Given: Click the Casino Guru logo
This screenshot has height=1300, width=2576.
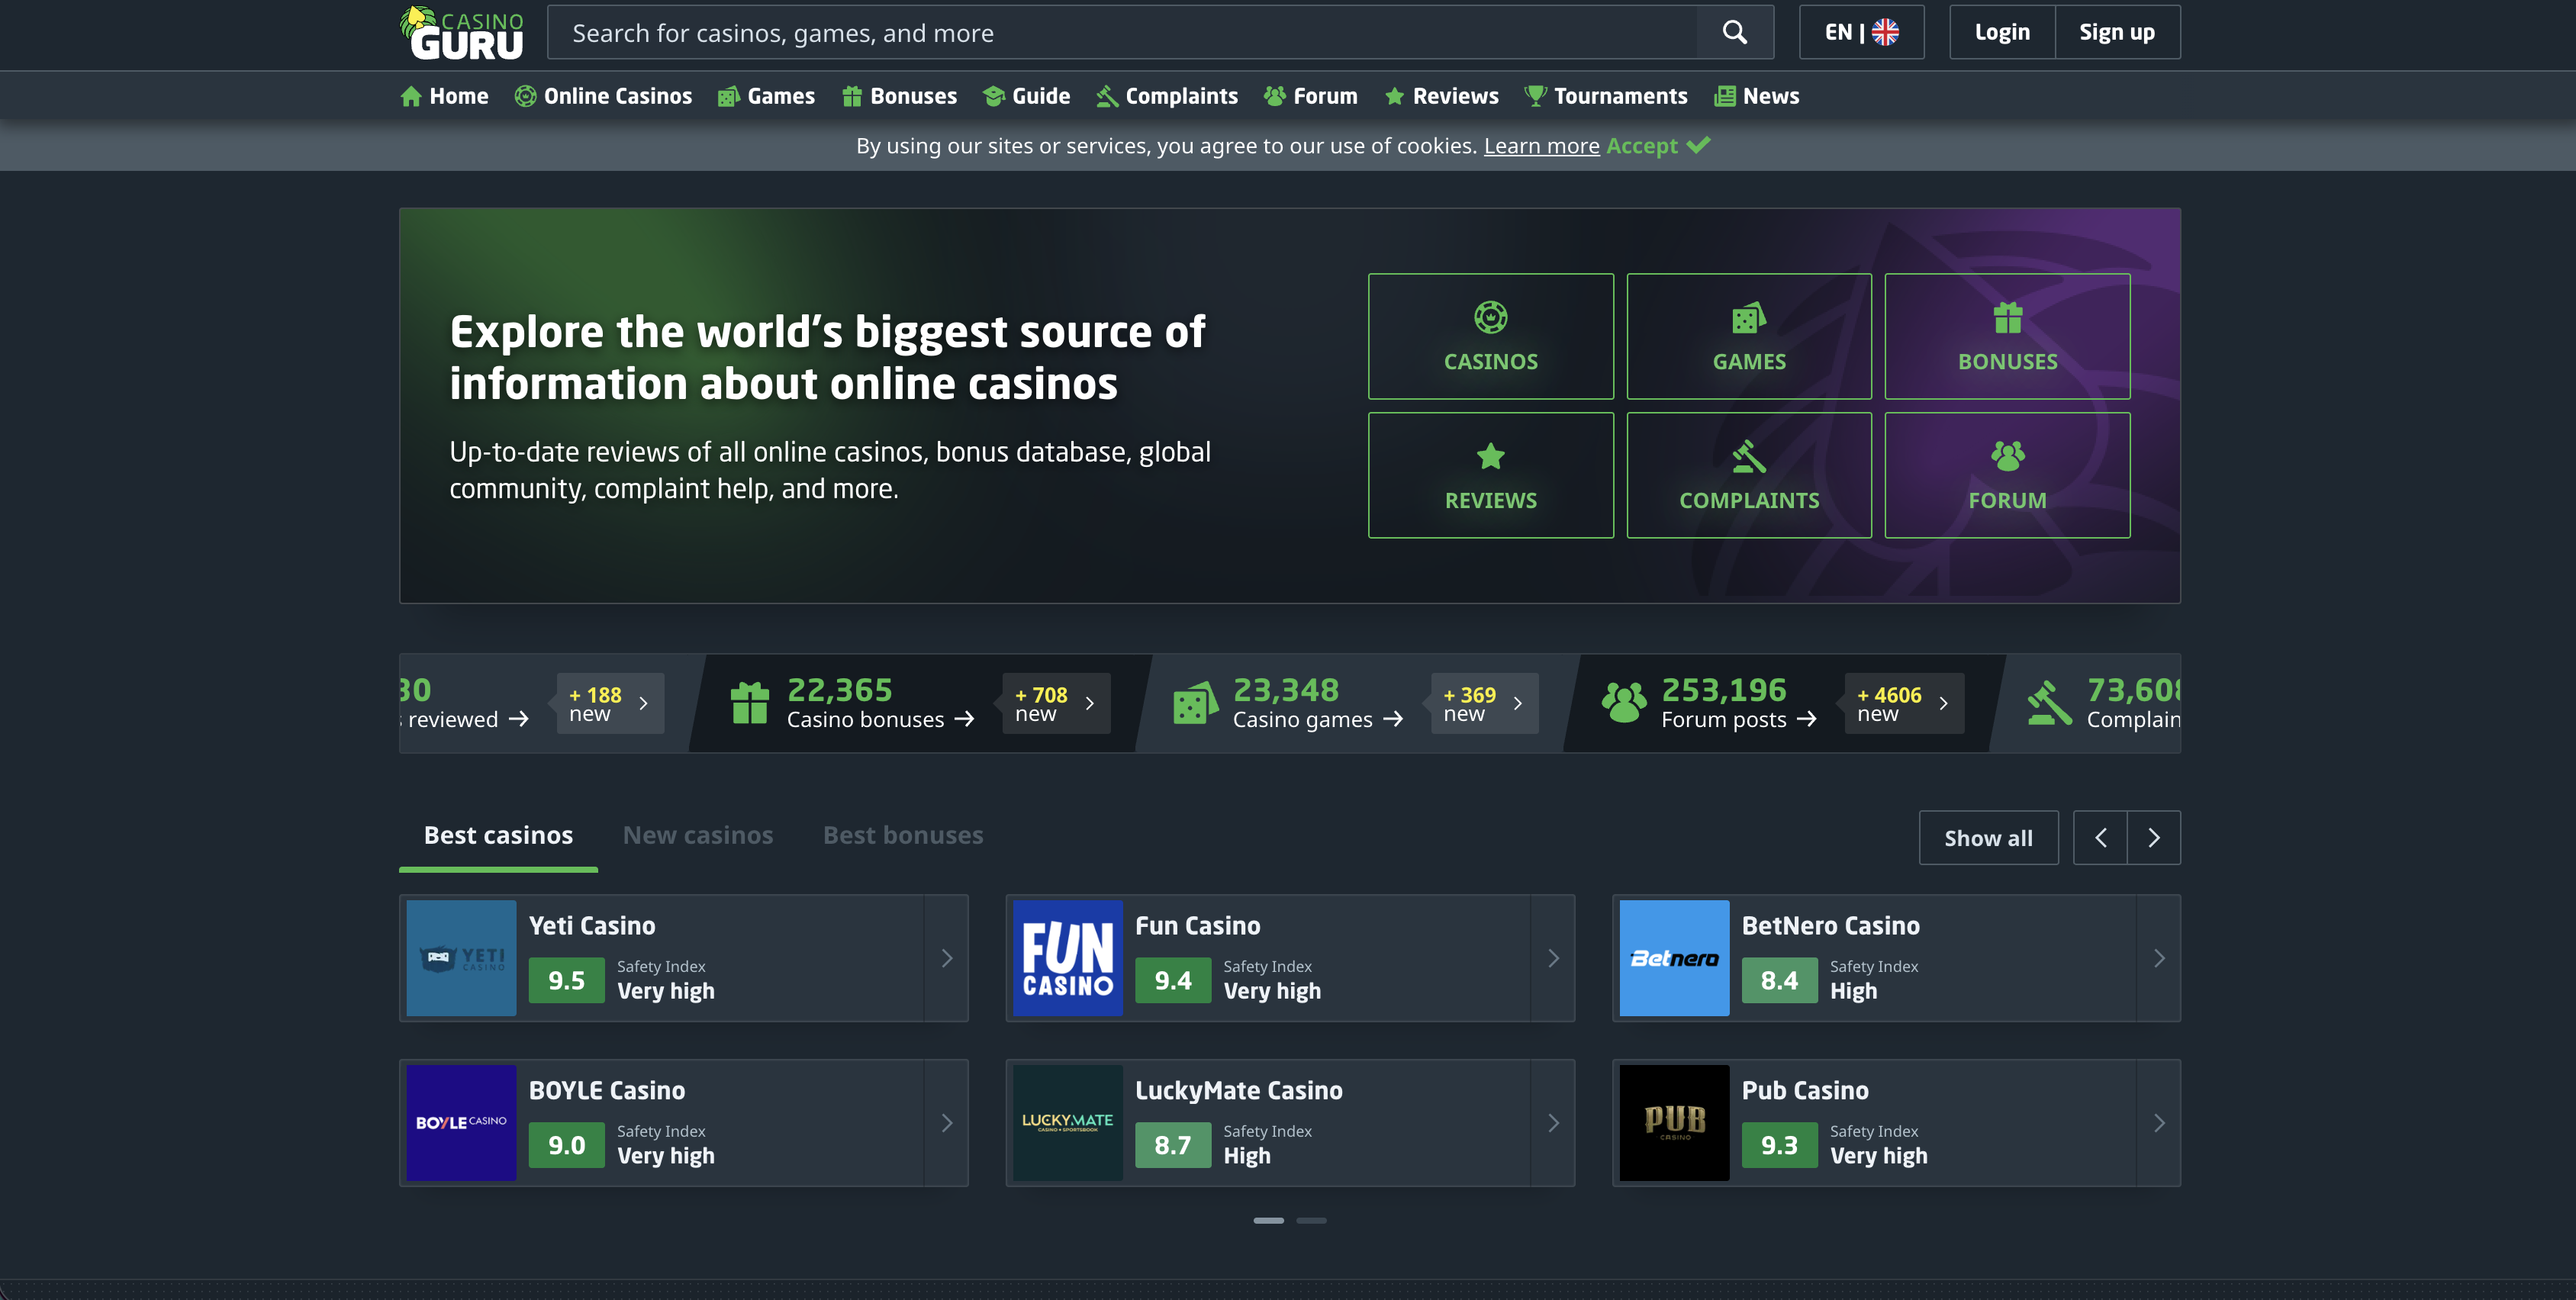Looking at the screenshot, I should [x=461, y=33].
